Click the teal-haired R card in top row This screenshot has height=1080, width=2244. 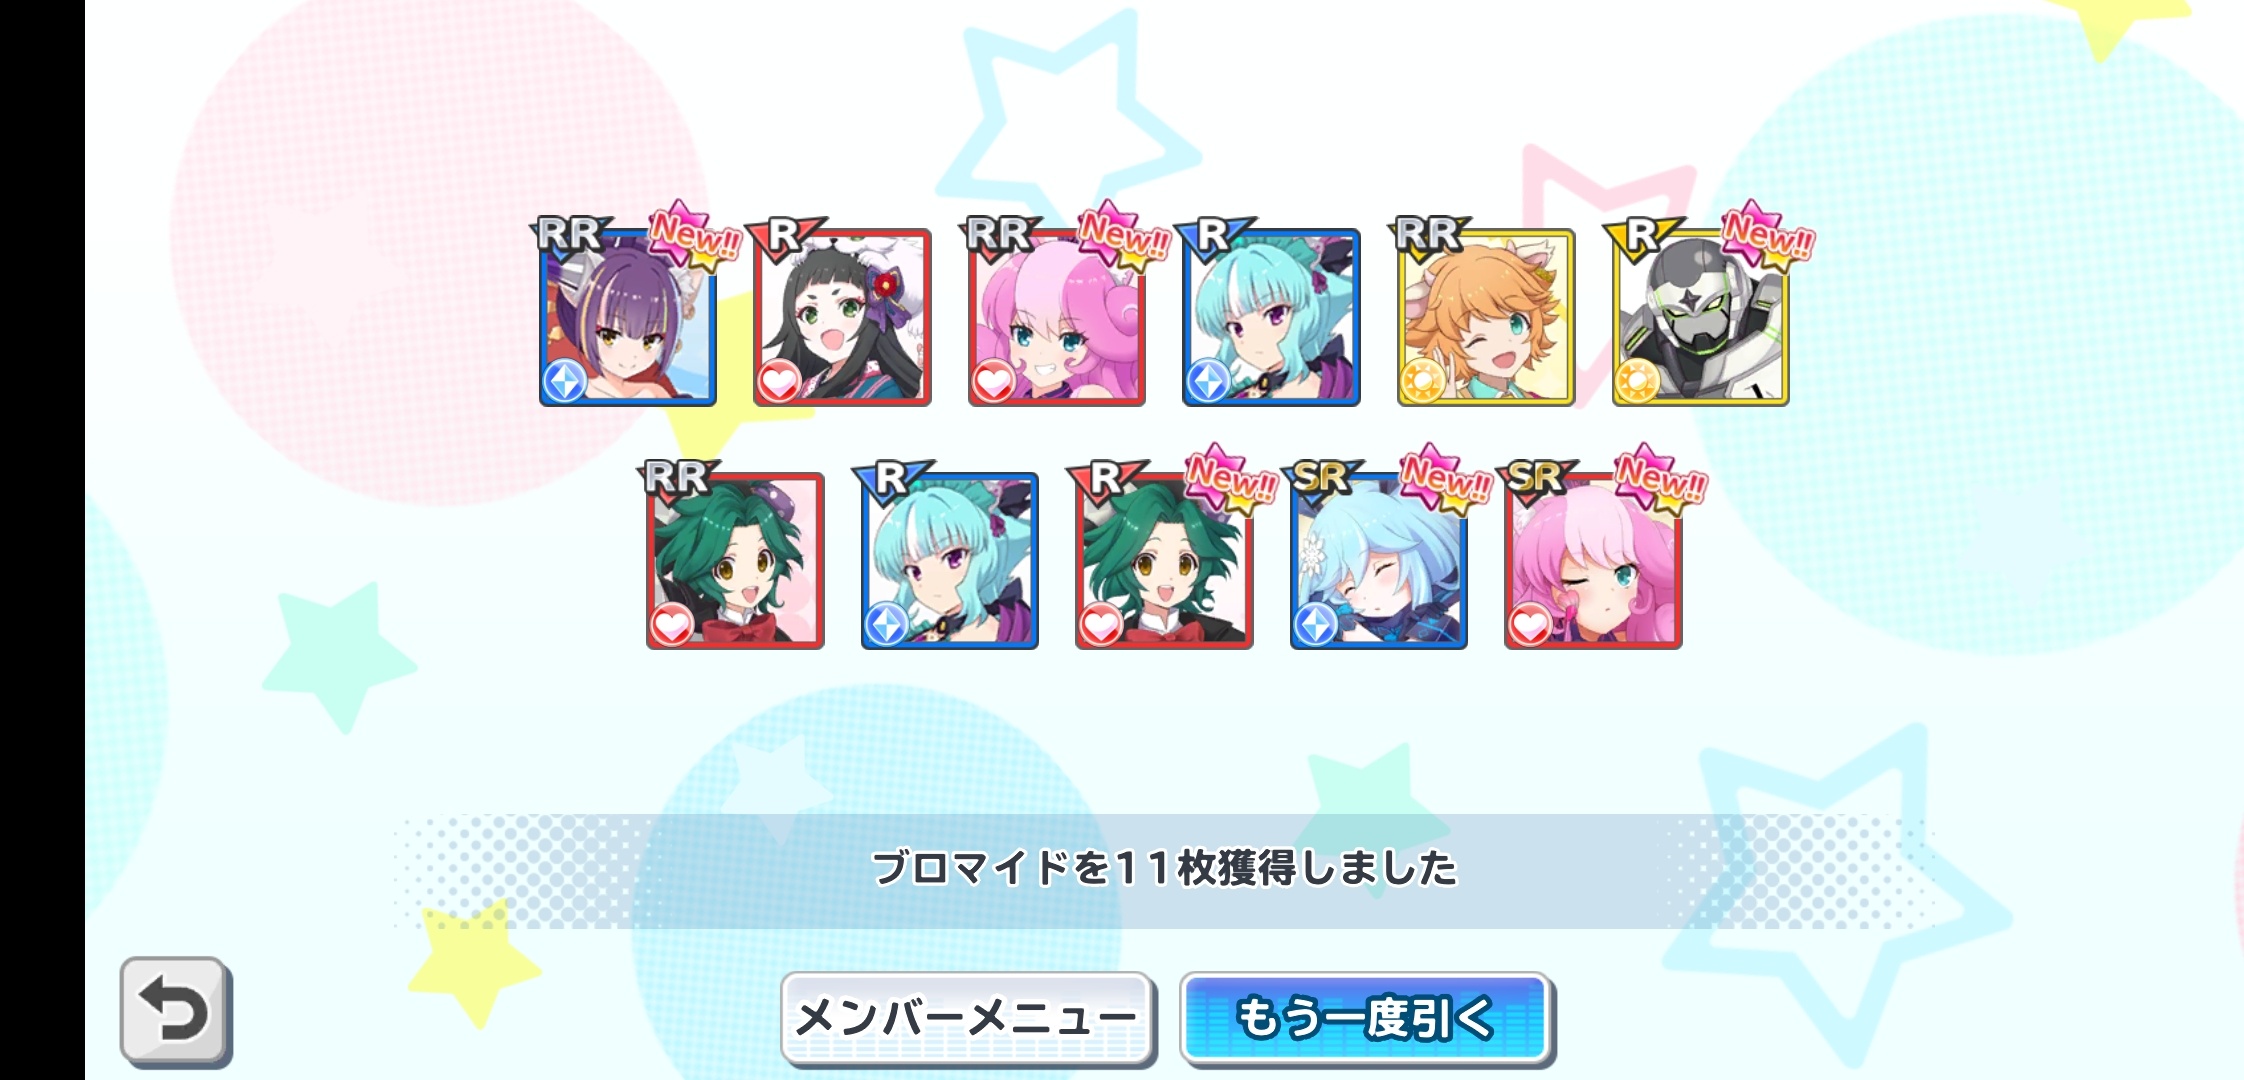click(x=1271, y=317)
